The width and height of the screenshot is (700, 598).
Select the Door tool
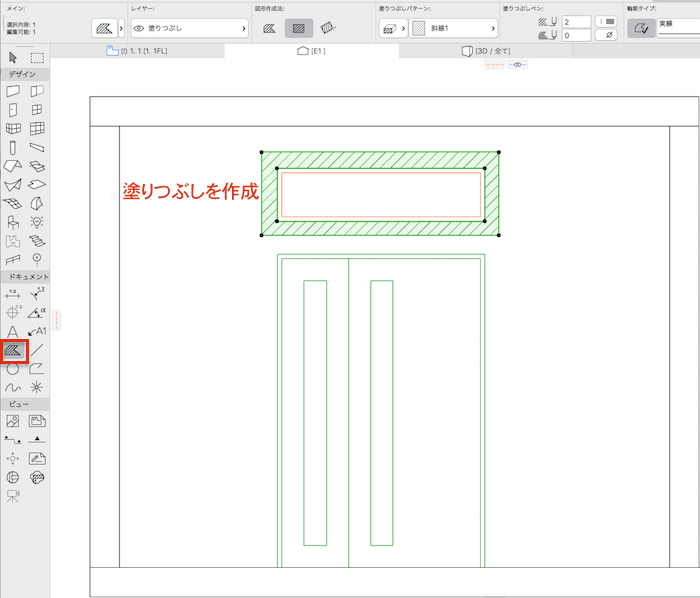coord(13,110)
